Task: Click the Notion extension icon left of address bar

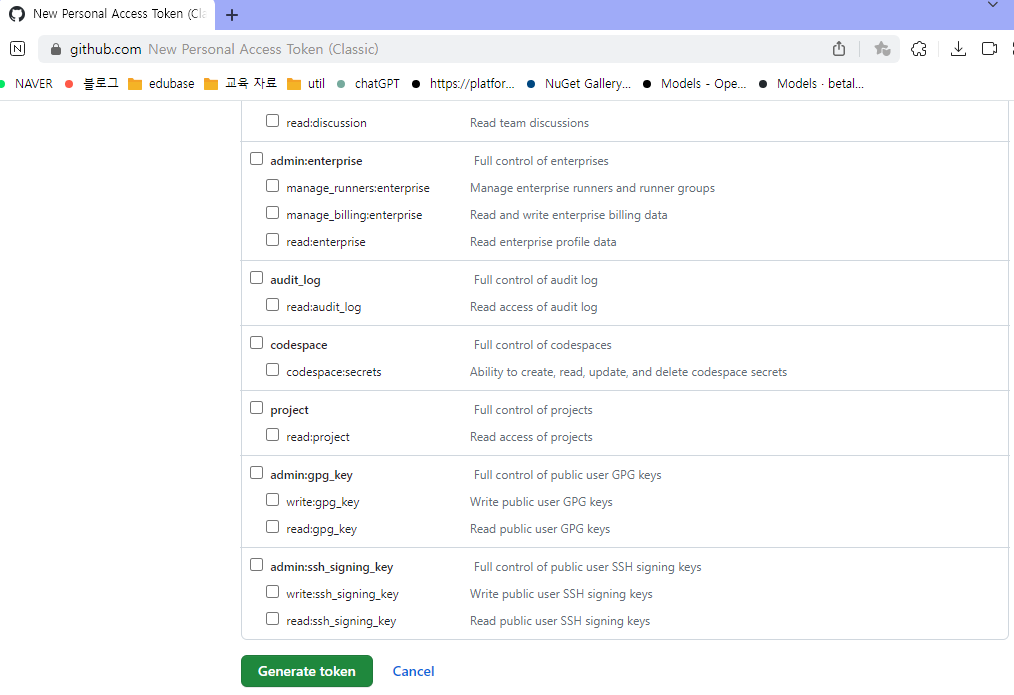Action: 17,48
